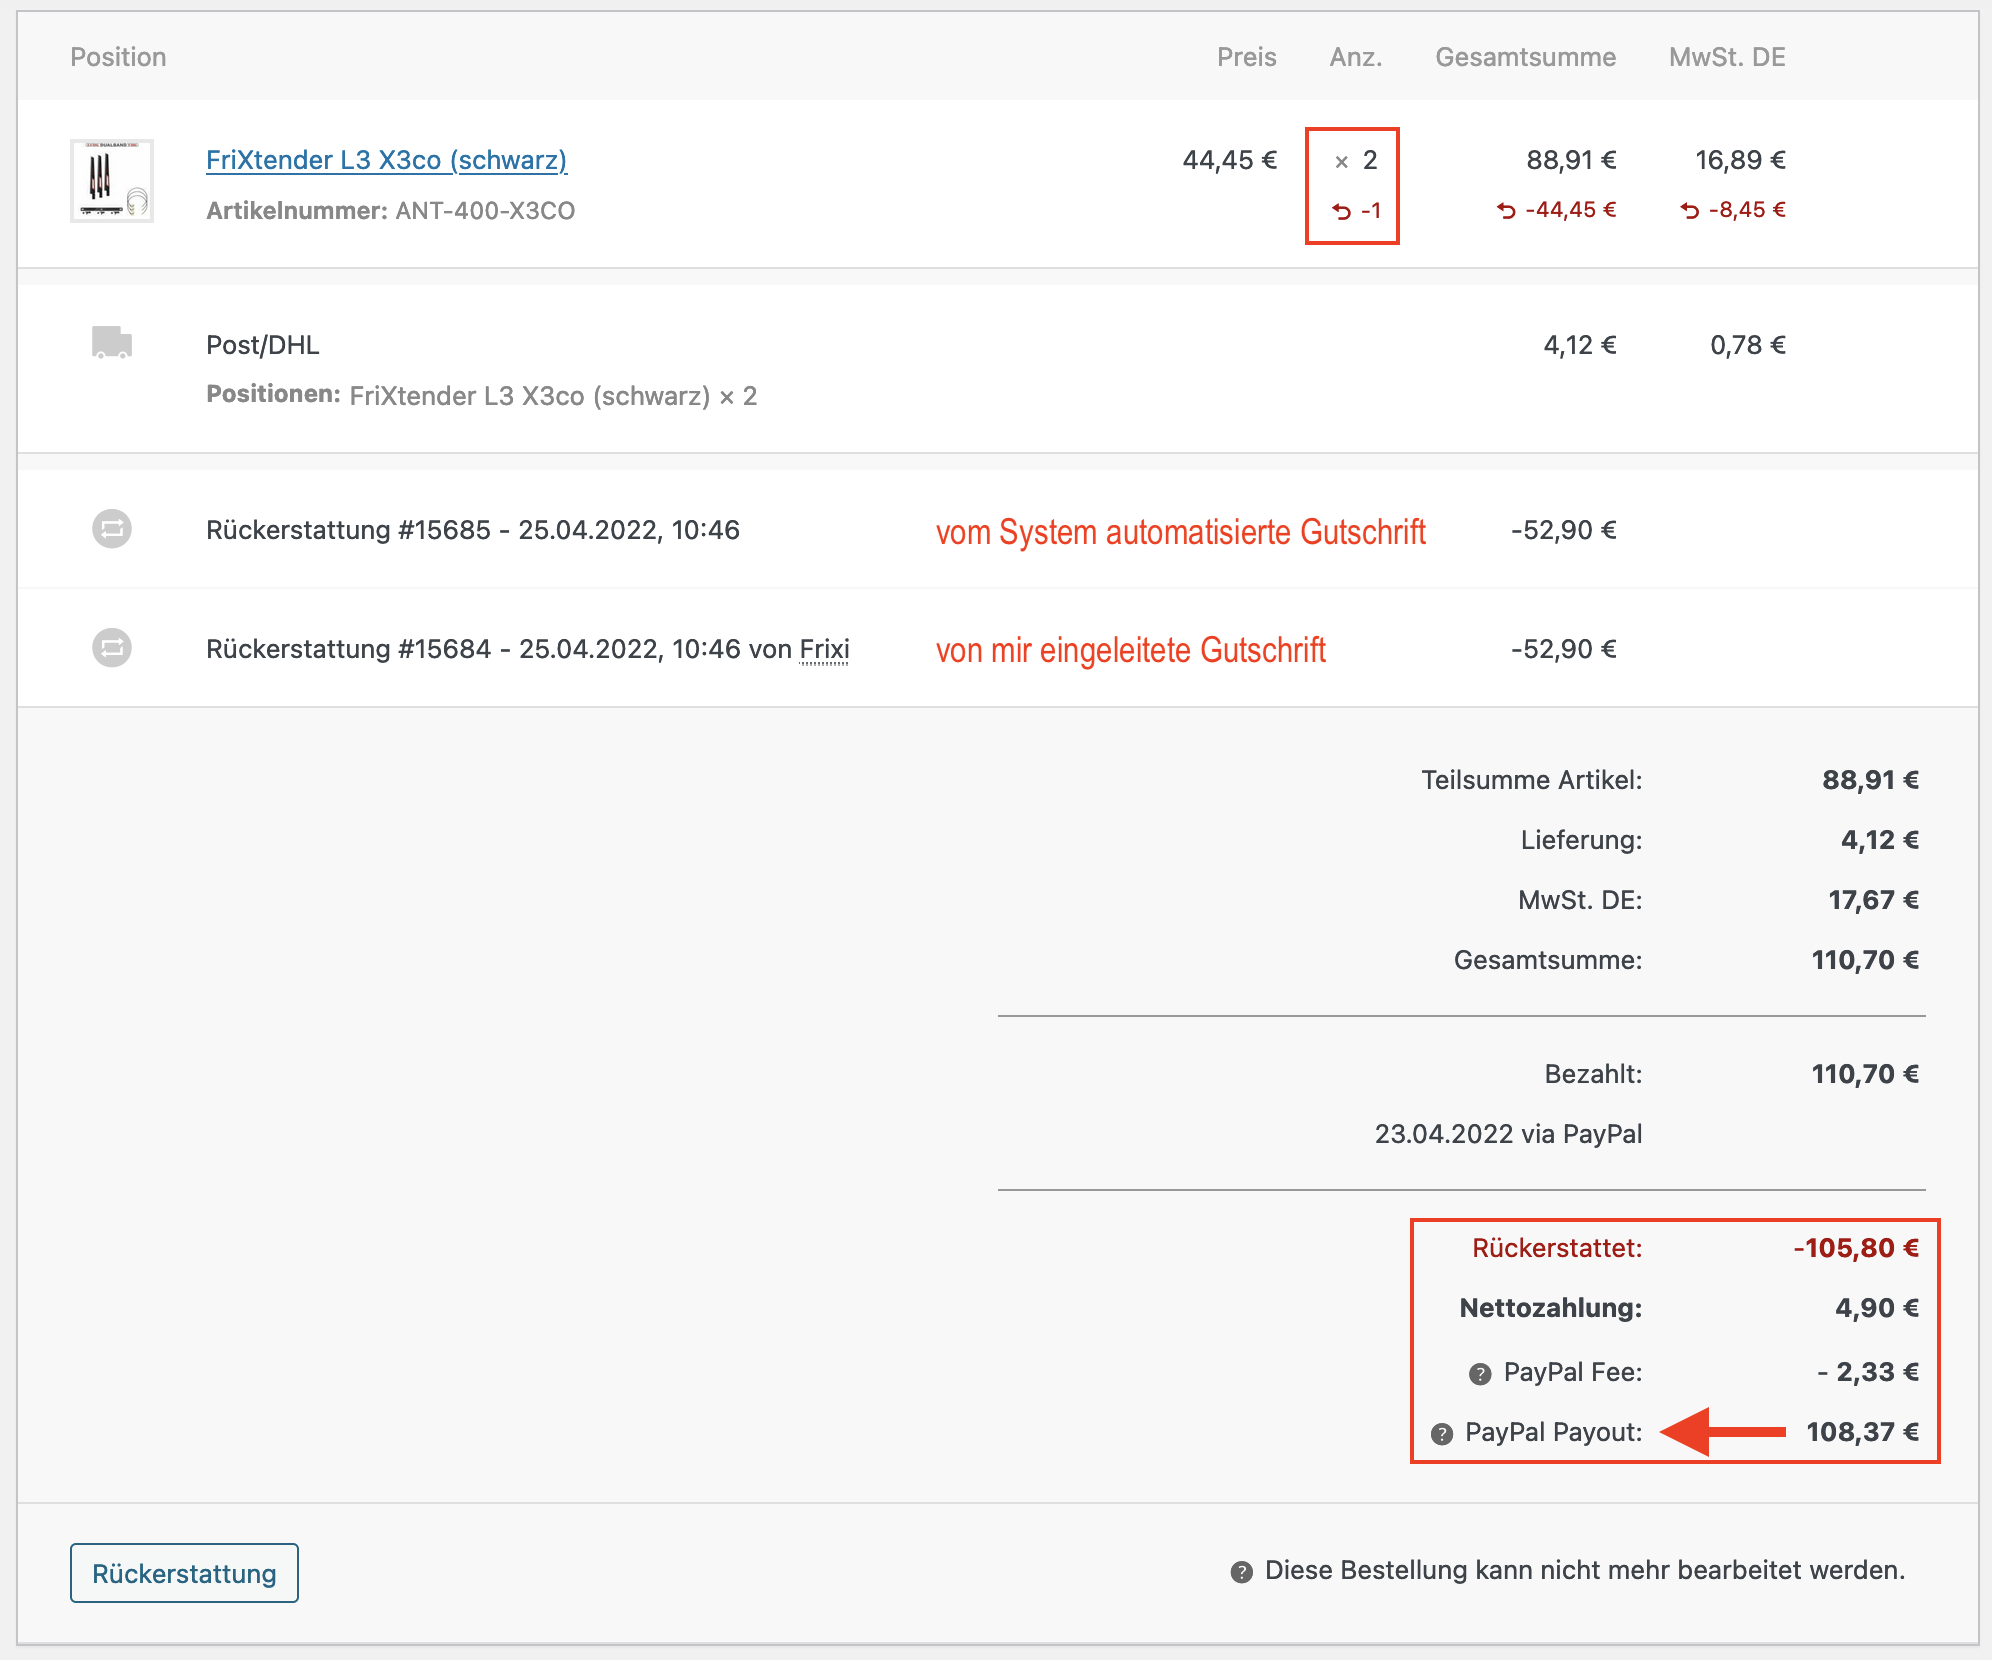Viewport: 1992px width, 1660px height.
Task: Click refund icon for Rückerstattung #15685
Action: pyautogui.click(x=112, y=528)
